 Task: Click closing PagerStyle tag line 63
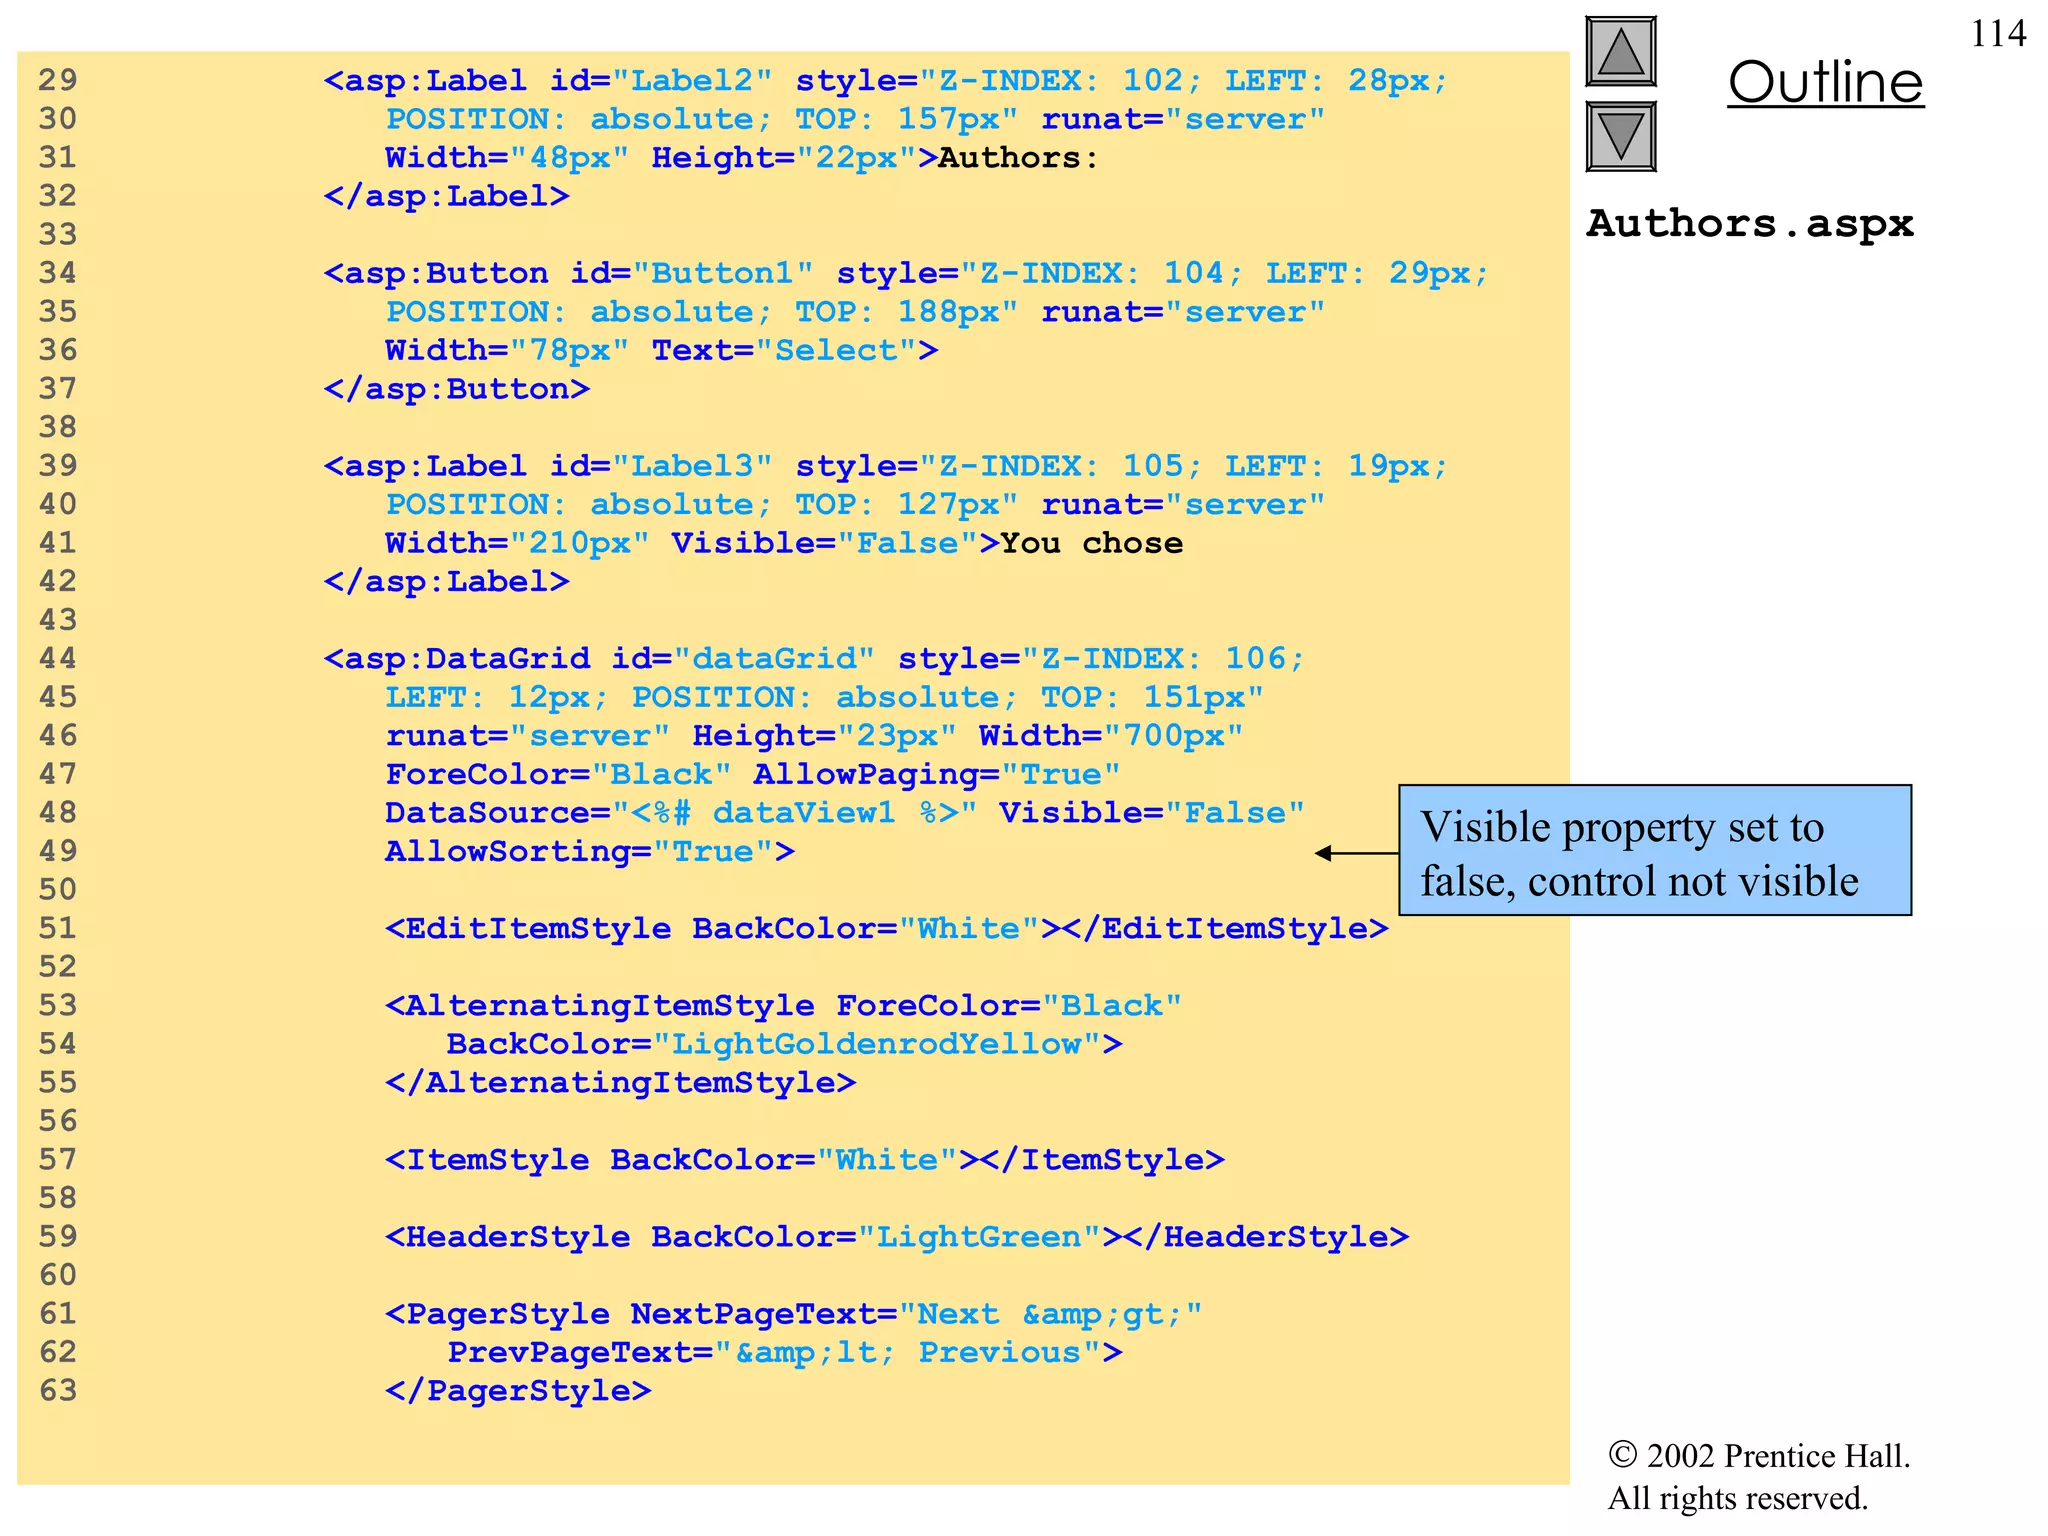click(x=518, y=1391)
